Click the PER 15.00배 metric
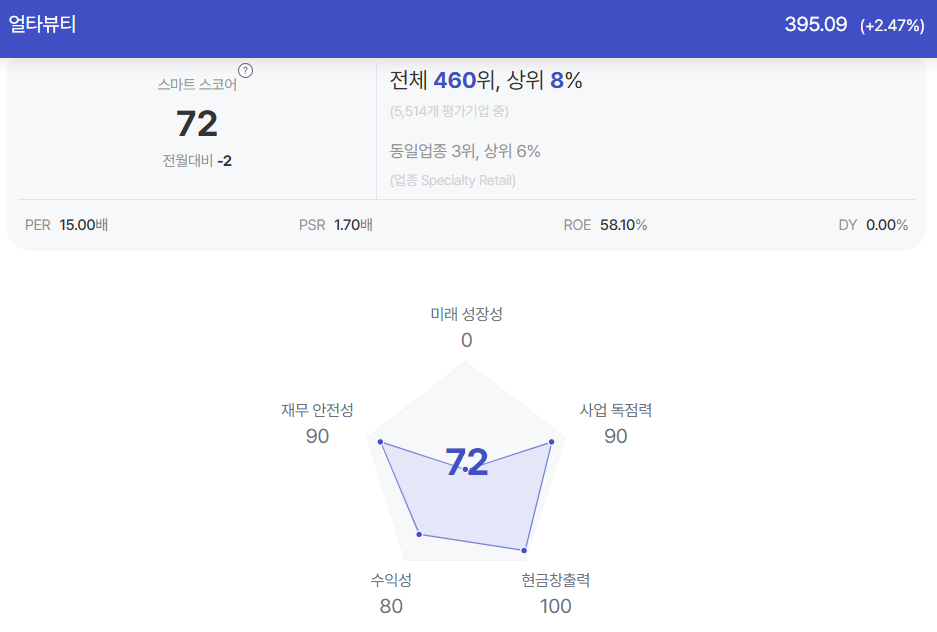The image size is (937, 632). point(66,225)
